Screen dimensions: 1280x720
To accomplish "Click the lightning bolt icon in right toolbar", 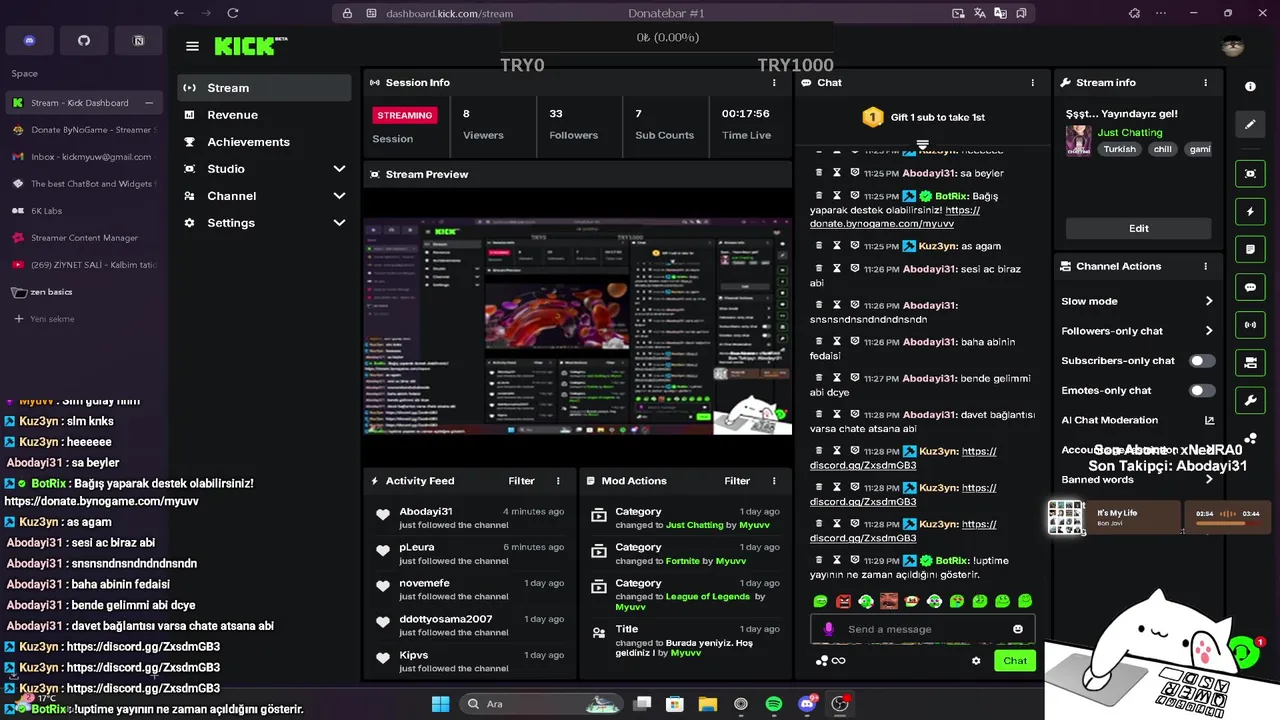I will (1250, 212).
